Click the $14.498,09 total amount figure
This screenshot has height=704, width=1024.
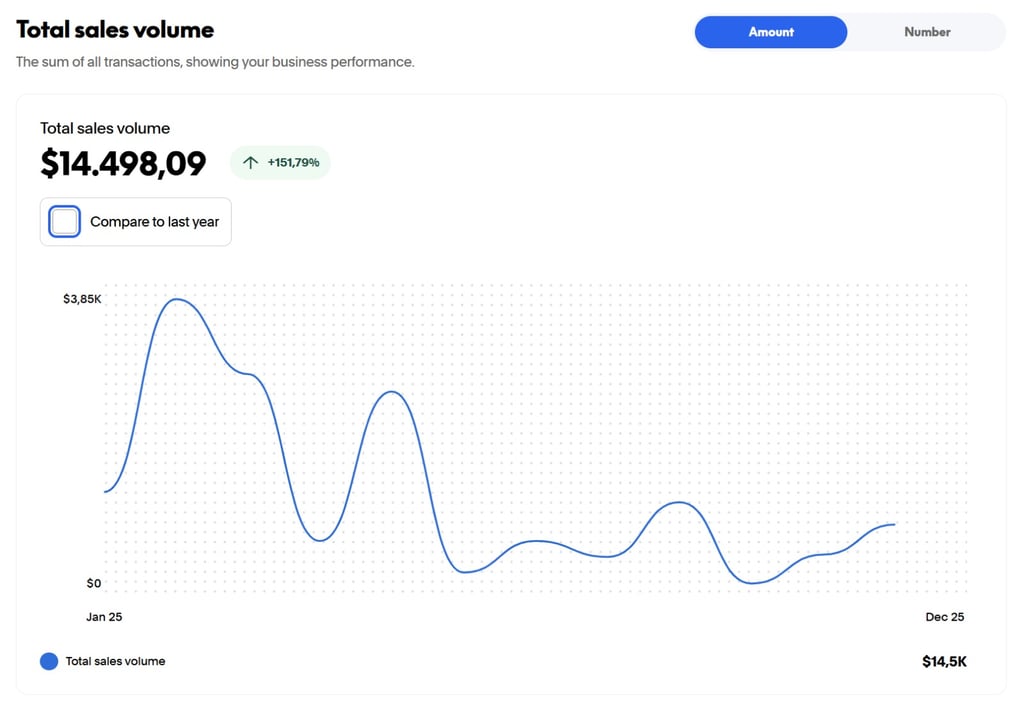click(123, 163)
